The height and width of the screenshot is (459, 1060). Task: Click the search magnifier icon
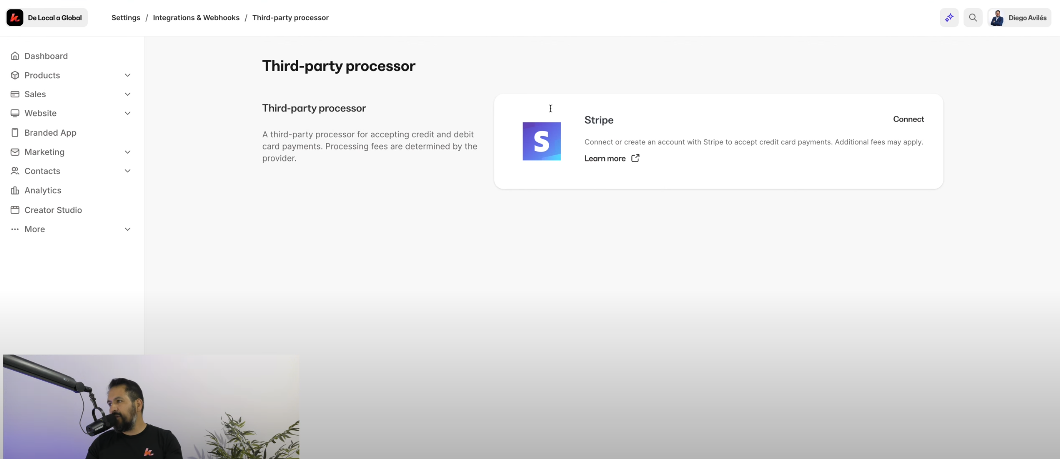pos(973,17)
